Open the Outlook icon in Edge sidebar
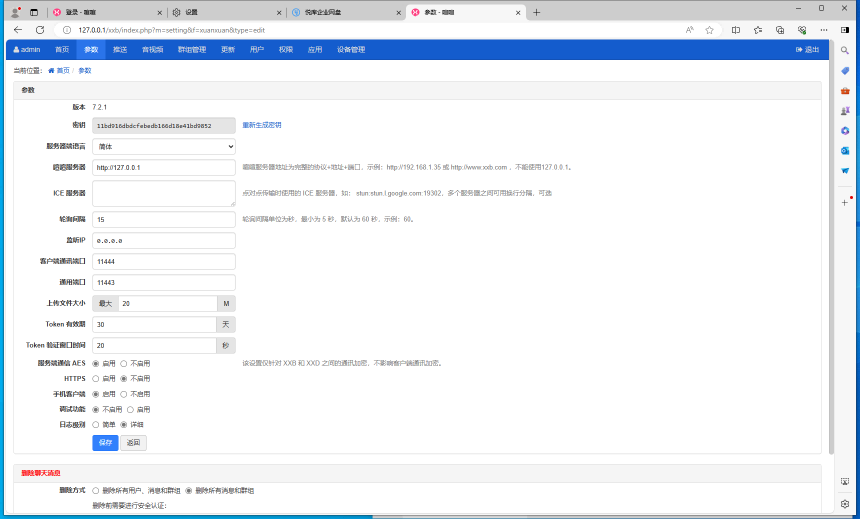Viewport: 860px width, 519px height. click(845, 151)
